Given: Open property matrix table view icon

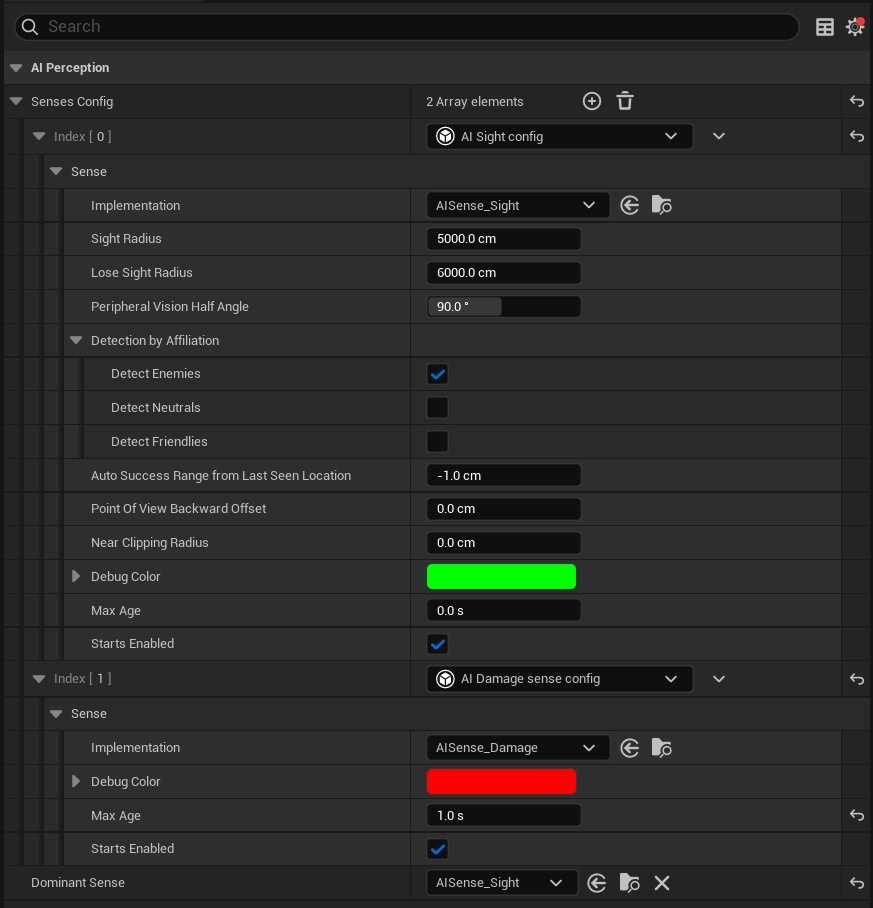Looking at the screenshot, I should click(825, 27).
